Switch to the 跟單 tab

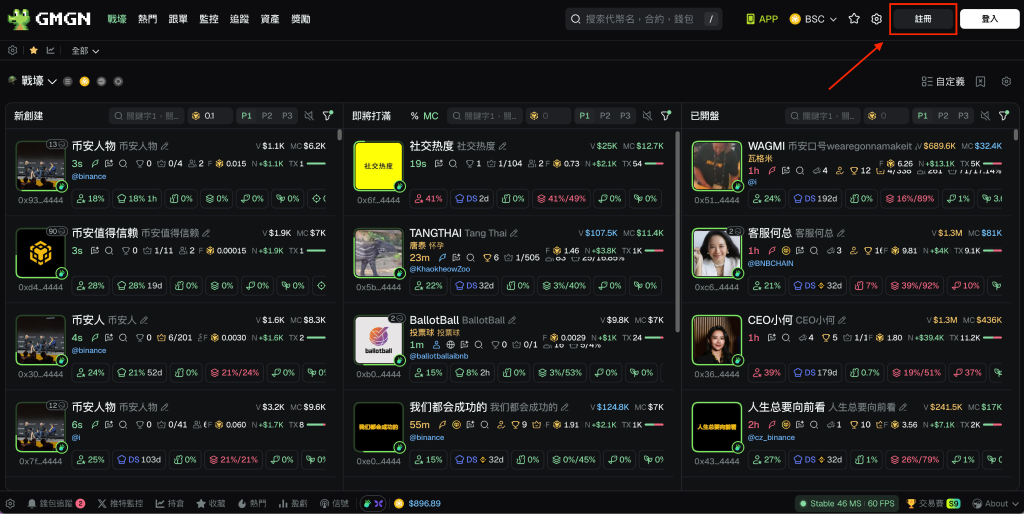point(178,19)
